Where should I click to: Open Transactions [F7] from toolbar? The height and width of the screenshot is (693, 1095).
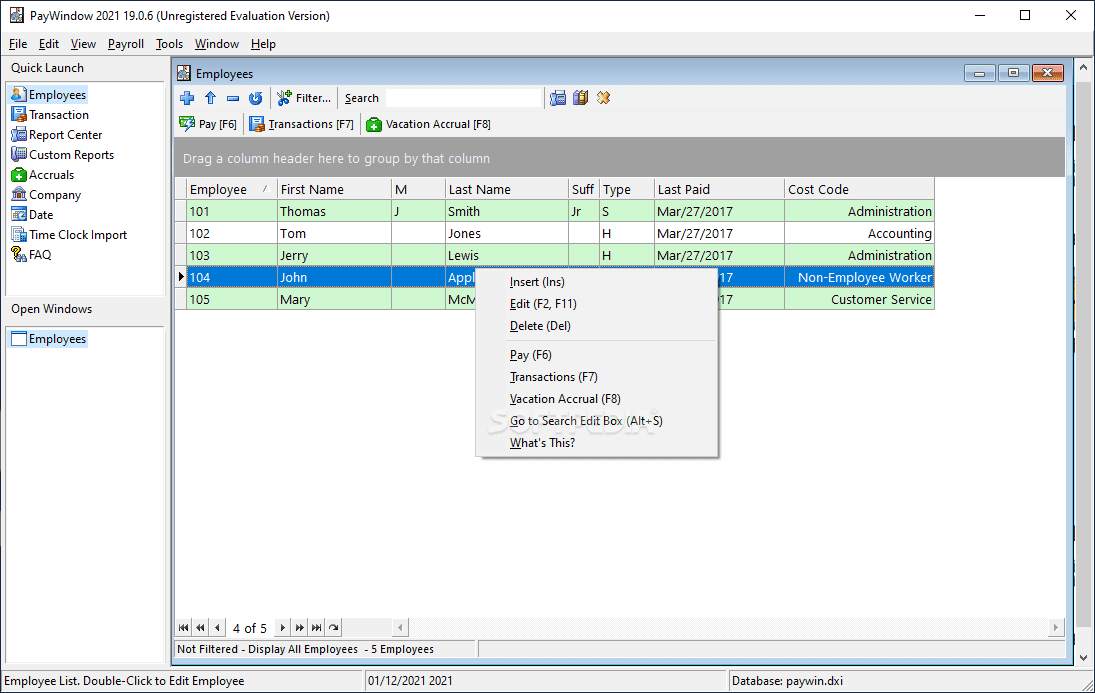click(302, 124)
